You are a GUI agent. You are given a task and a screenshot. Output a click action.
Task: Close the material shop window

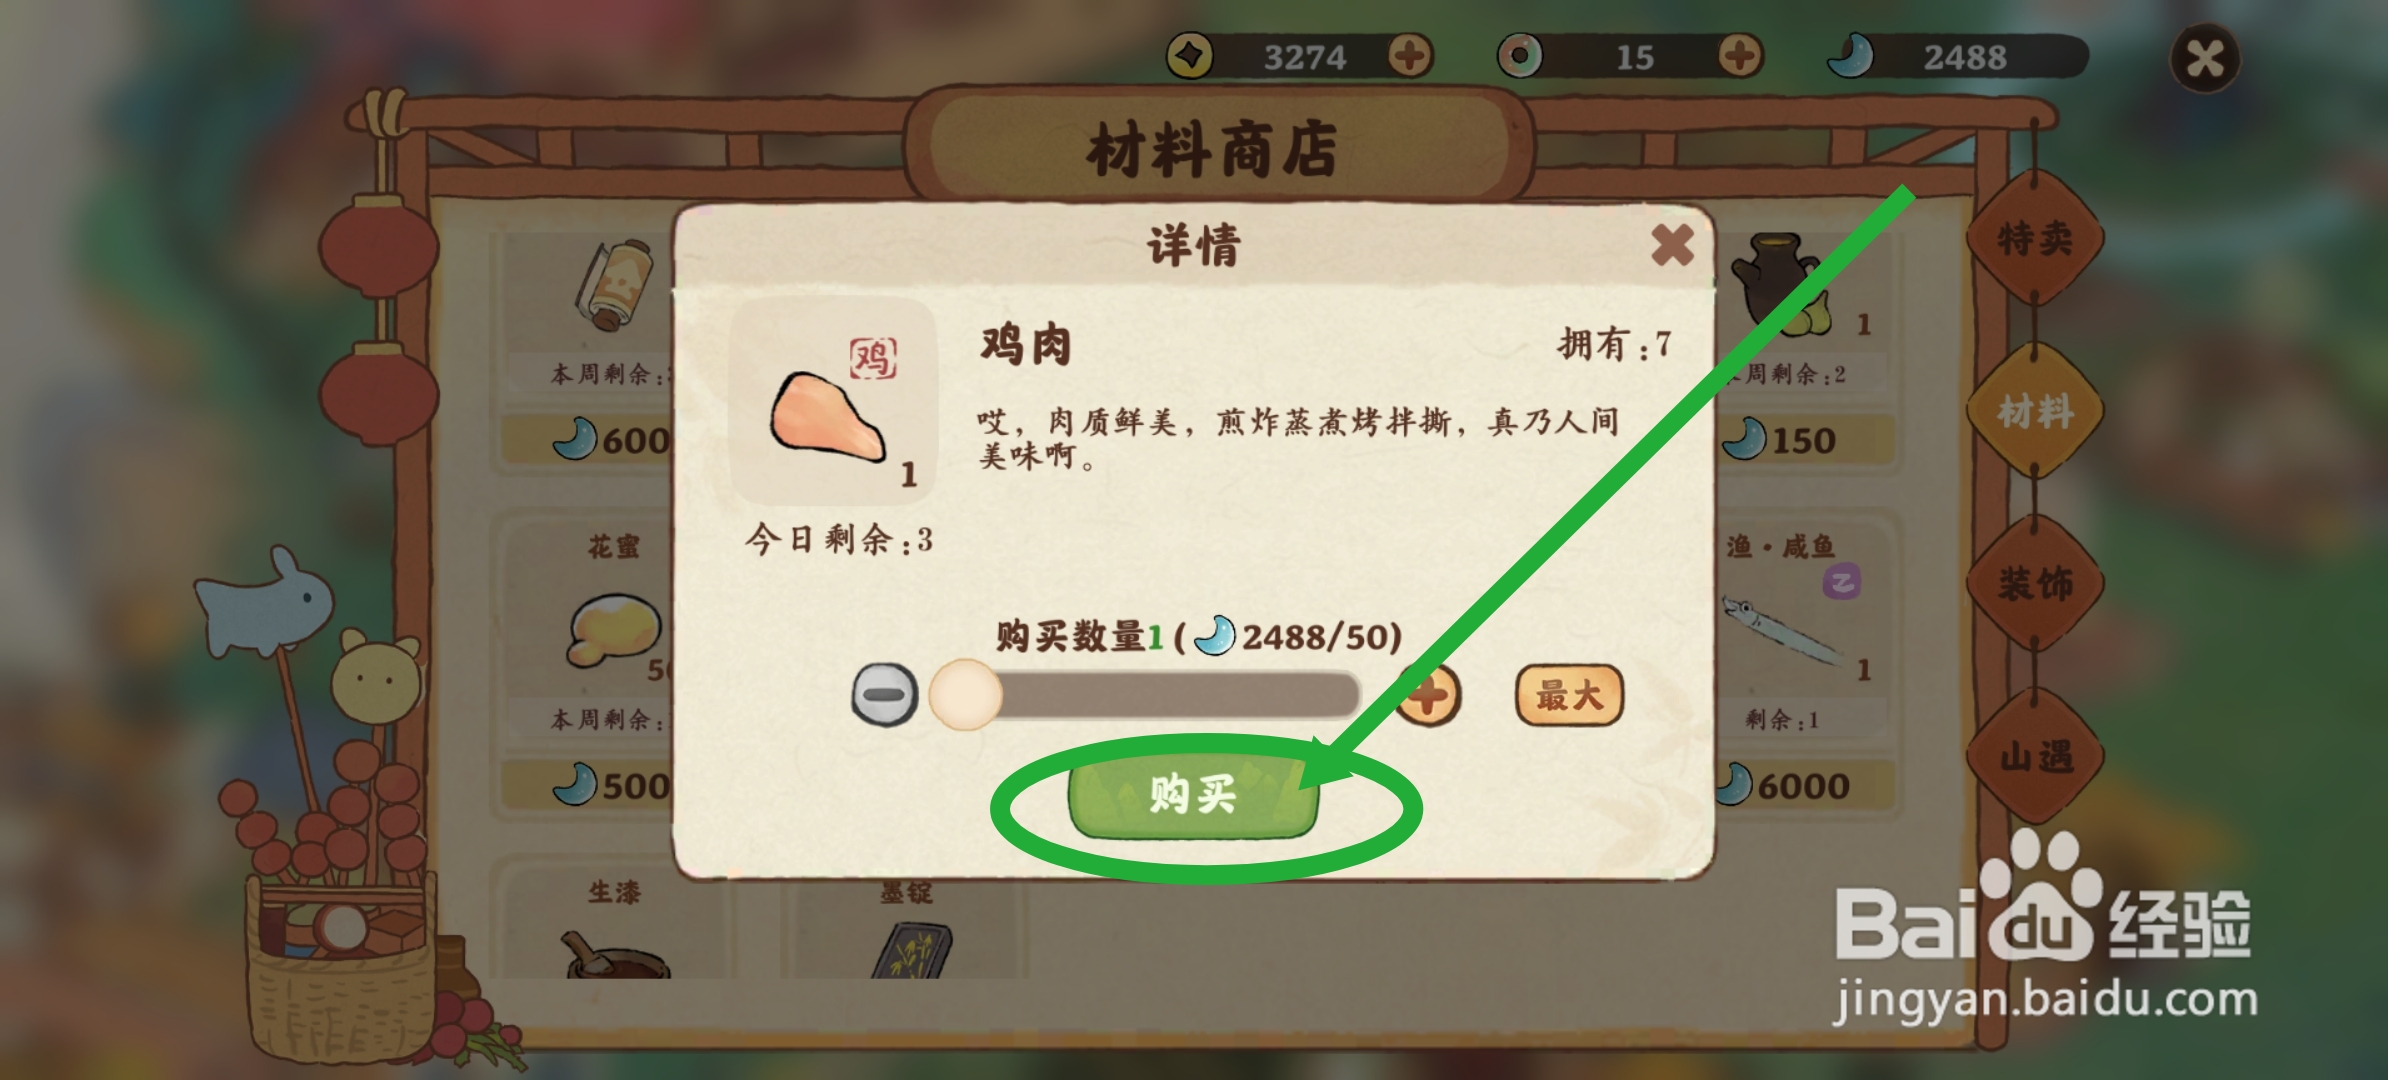click(2204, 58)
